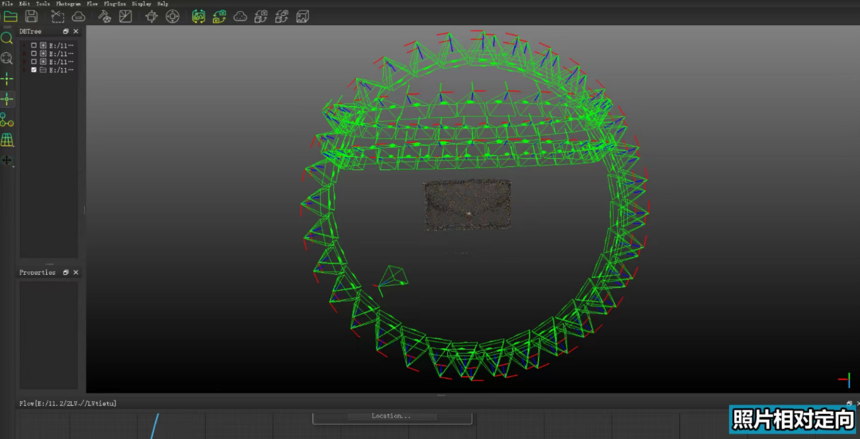
Task: Click the first gray cube-transfer icon
Action: click(x=261, y=16)
